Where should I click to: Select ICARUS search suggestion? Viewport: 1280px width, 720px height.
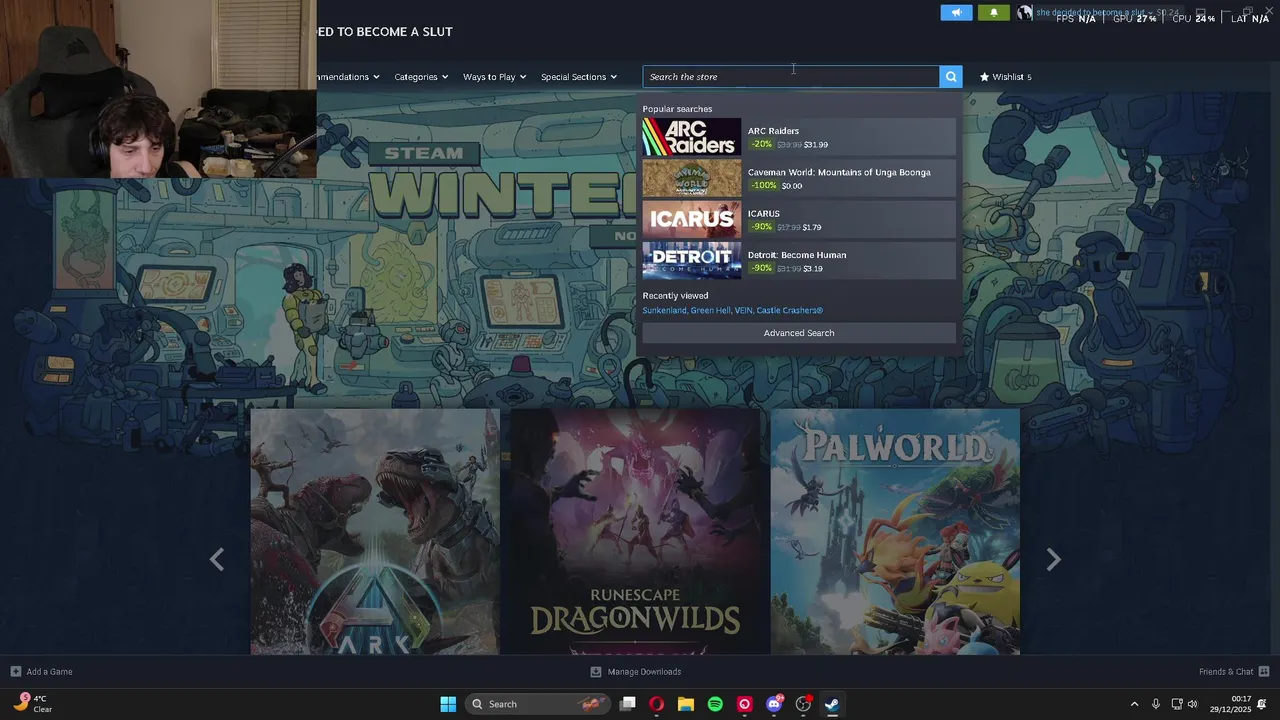click(x=799, y=220)
